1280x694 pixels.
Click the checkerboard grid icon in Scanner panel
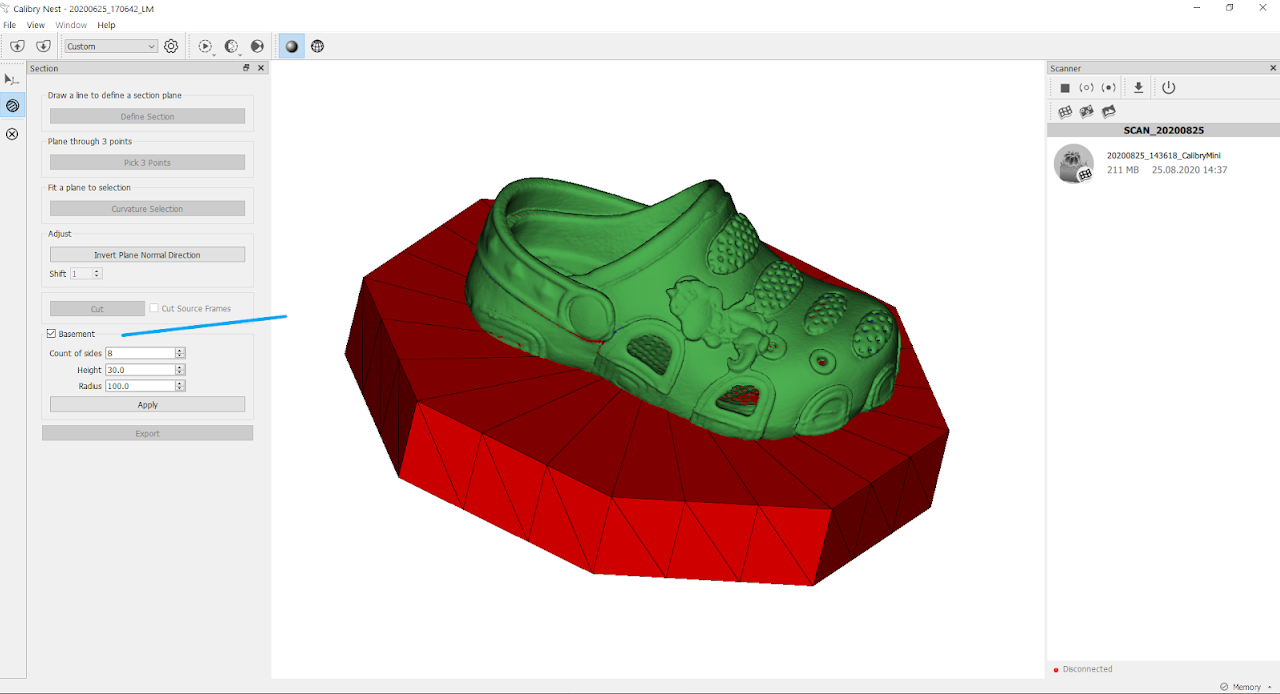[1065, 112]
